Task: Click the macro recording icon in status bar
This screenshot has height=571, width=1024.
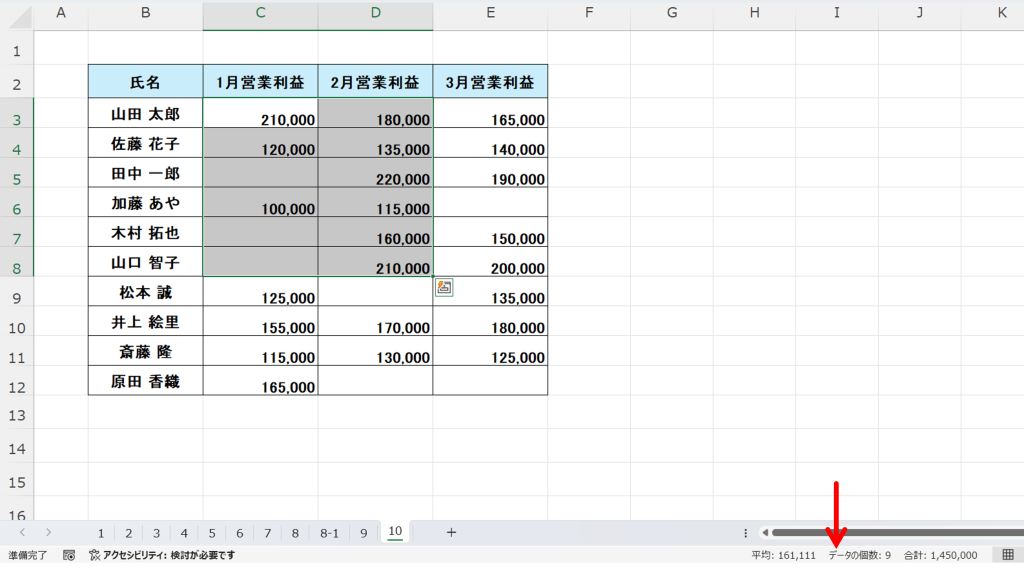Action: pos(69,555)
